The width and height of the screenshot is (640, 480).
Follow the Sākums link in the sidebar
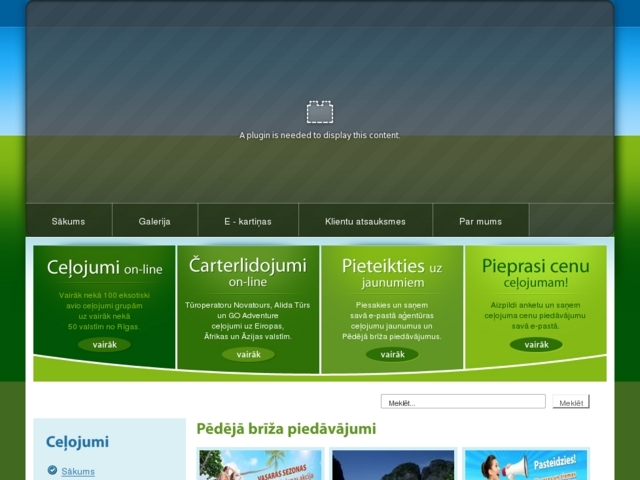(x=78, y=471)
